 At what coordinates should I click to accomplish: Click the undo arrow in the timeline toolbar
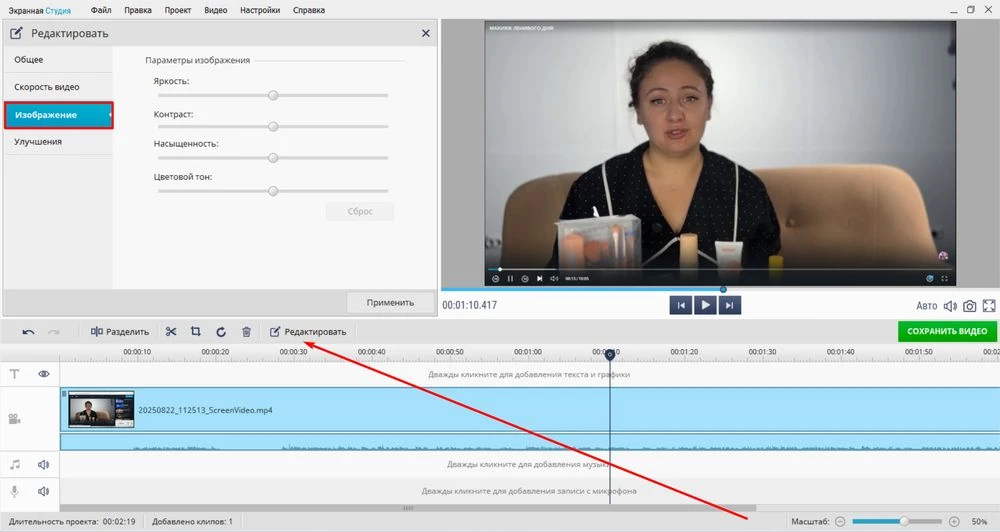pyautogui.click(x=28, y=332)
